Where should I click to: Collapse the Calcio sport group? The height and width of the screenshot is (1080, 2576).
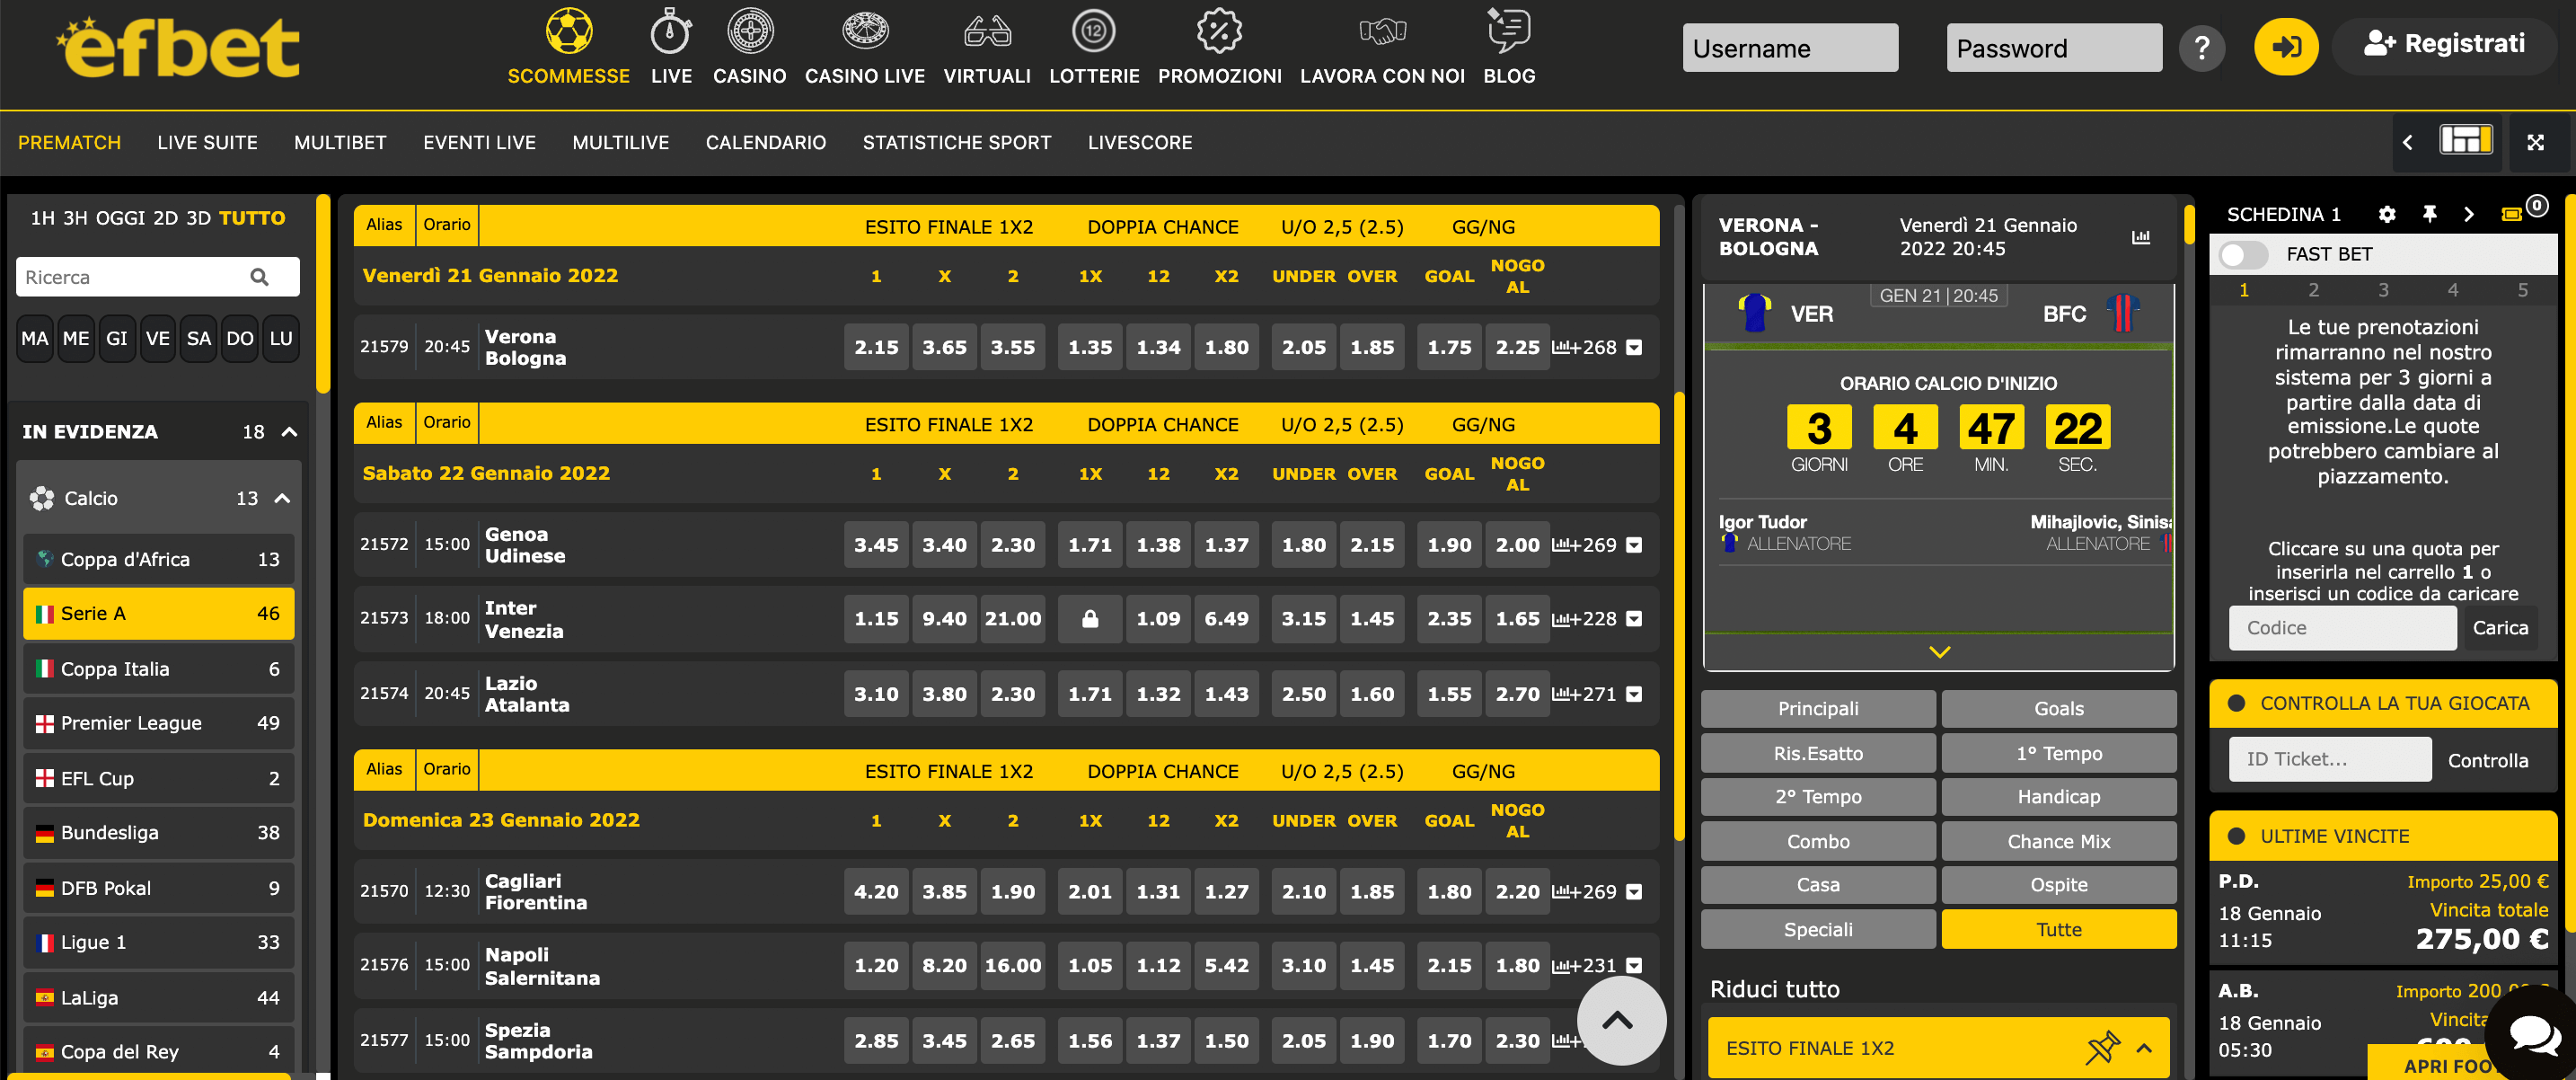point(283,499)
